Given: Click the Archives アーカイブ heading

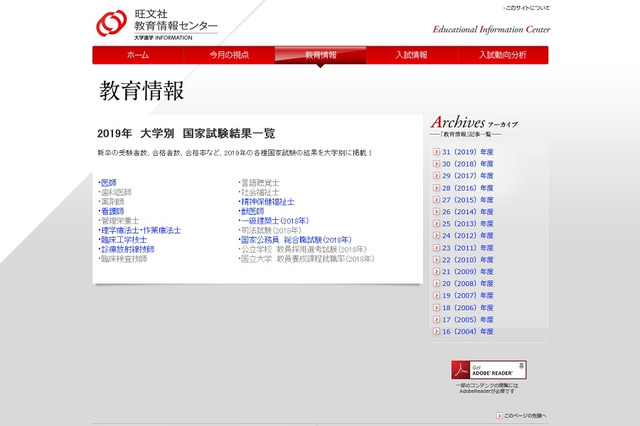Looking at the screenshot, I should click(x=474, y=122).
